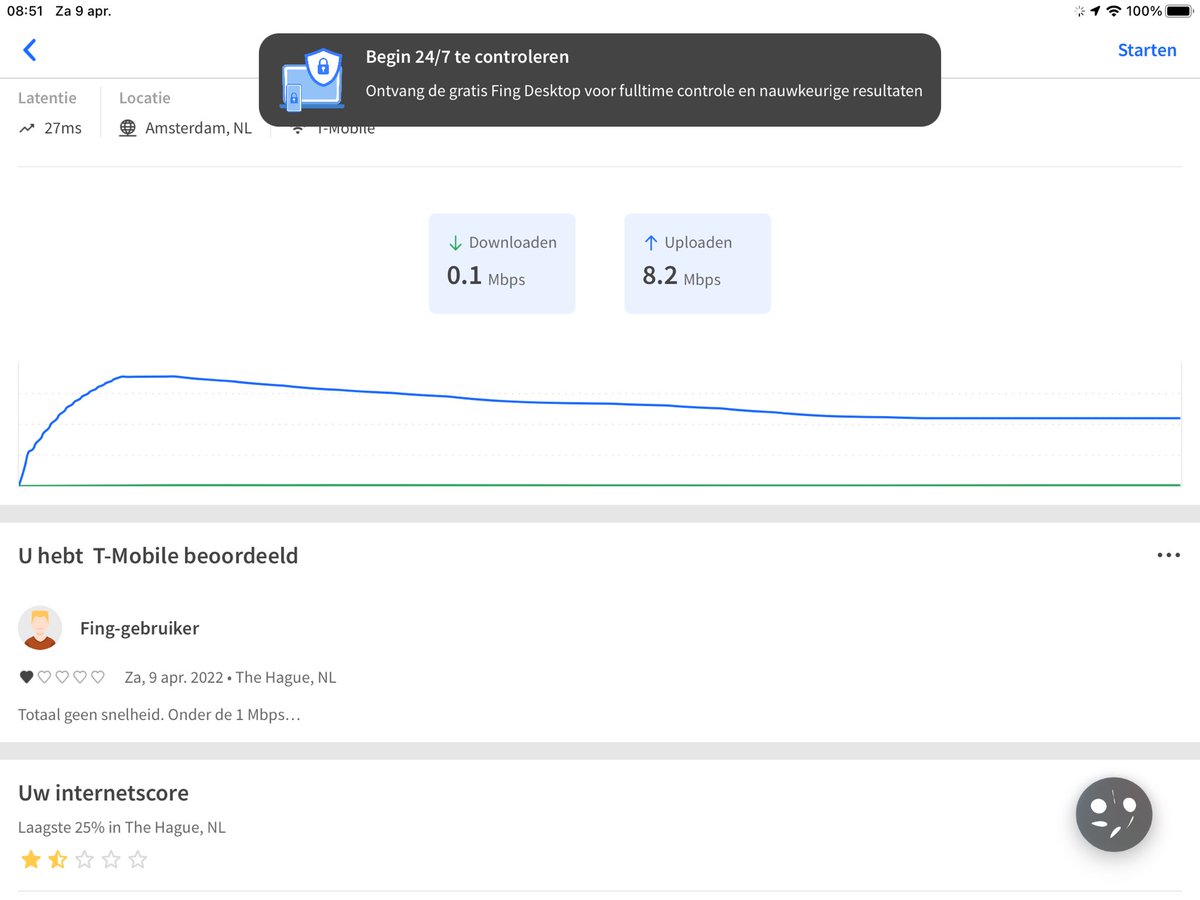Tap the fourth empty score star
Viewport: 1200px width, 900px height.
(111, 859)
